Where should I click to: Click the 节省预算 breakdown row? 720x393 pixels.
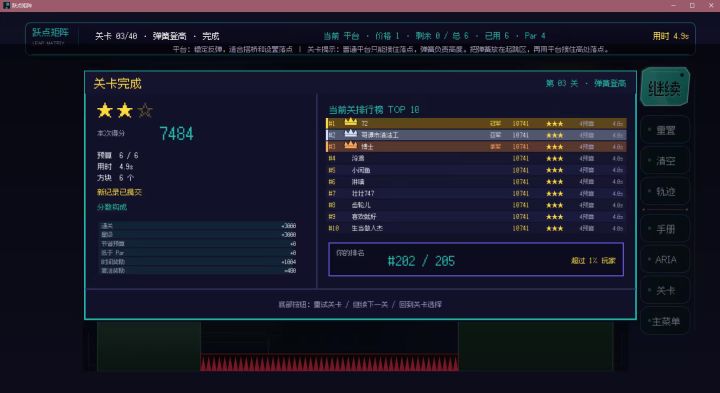click(x=197, y=244)
